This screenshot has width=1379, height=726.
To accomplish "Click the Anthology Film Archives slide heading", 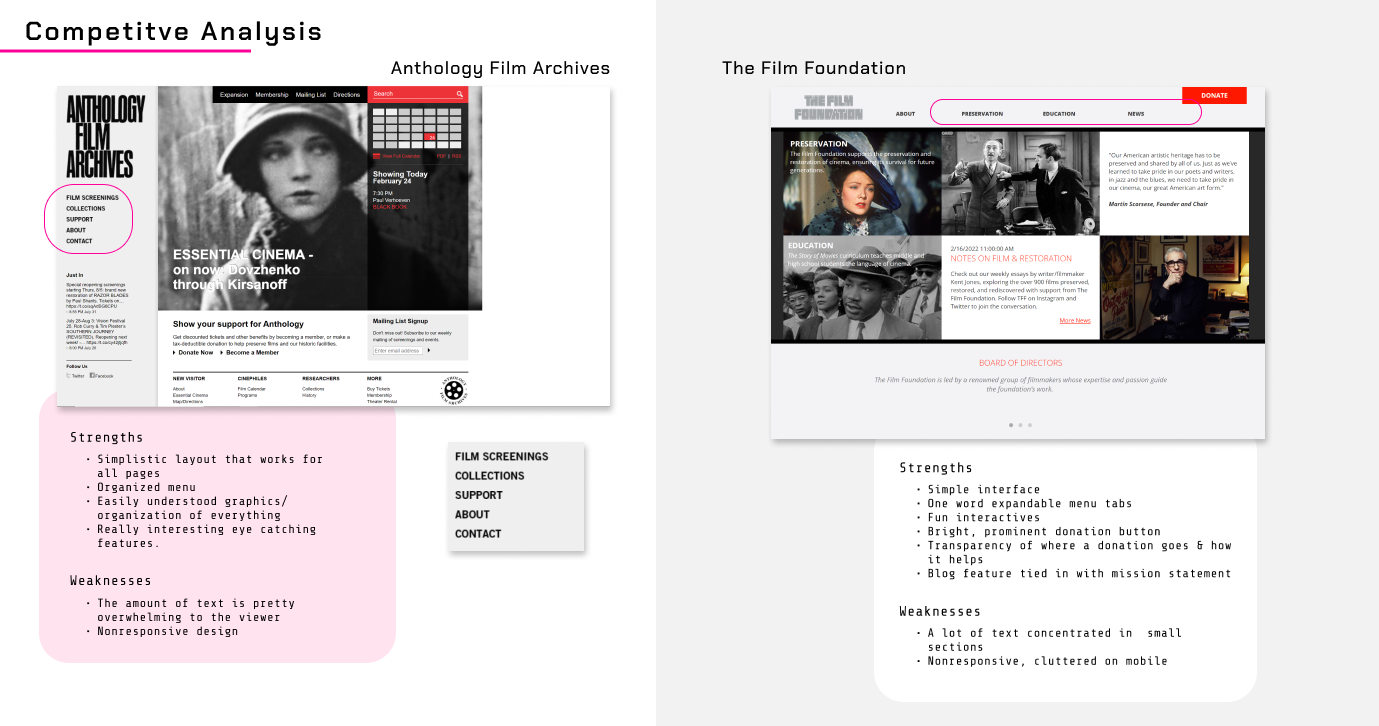I will click(500, 68).
